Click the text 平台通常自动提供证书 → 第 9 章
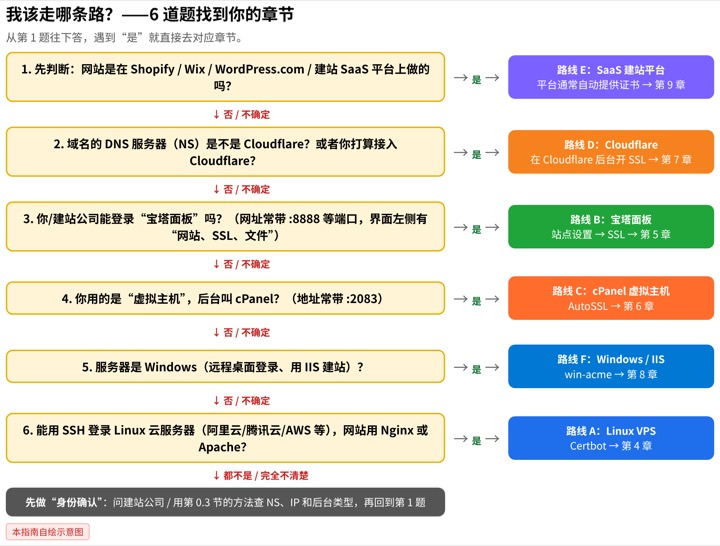The image size is (720, 546). (x=611, y=85)
